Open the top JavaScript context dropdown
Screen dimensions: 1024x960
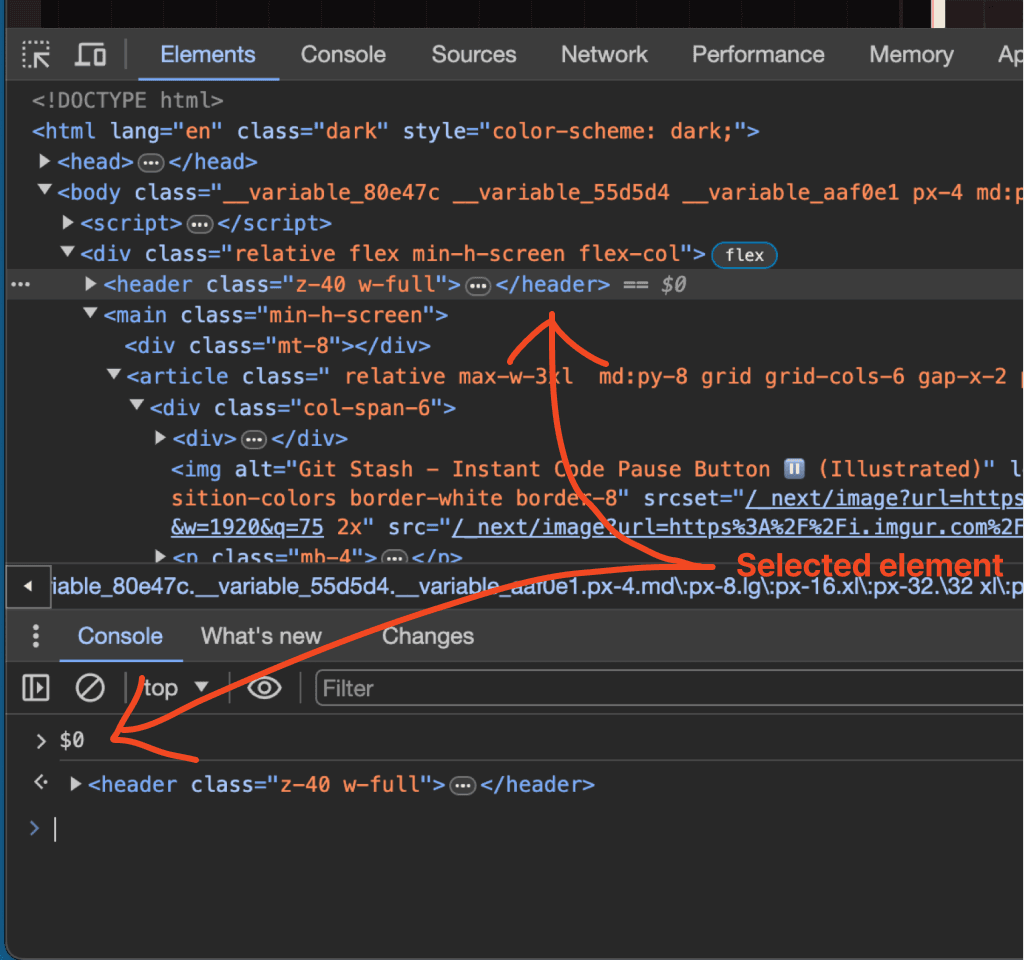pyautogui.click(x=175, y=688)
